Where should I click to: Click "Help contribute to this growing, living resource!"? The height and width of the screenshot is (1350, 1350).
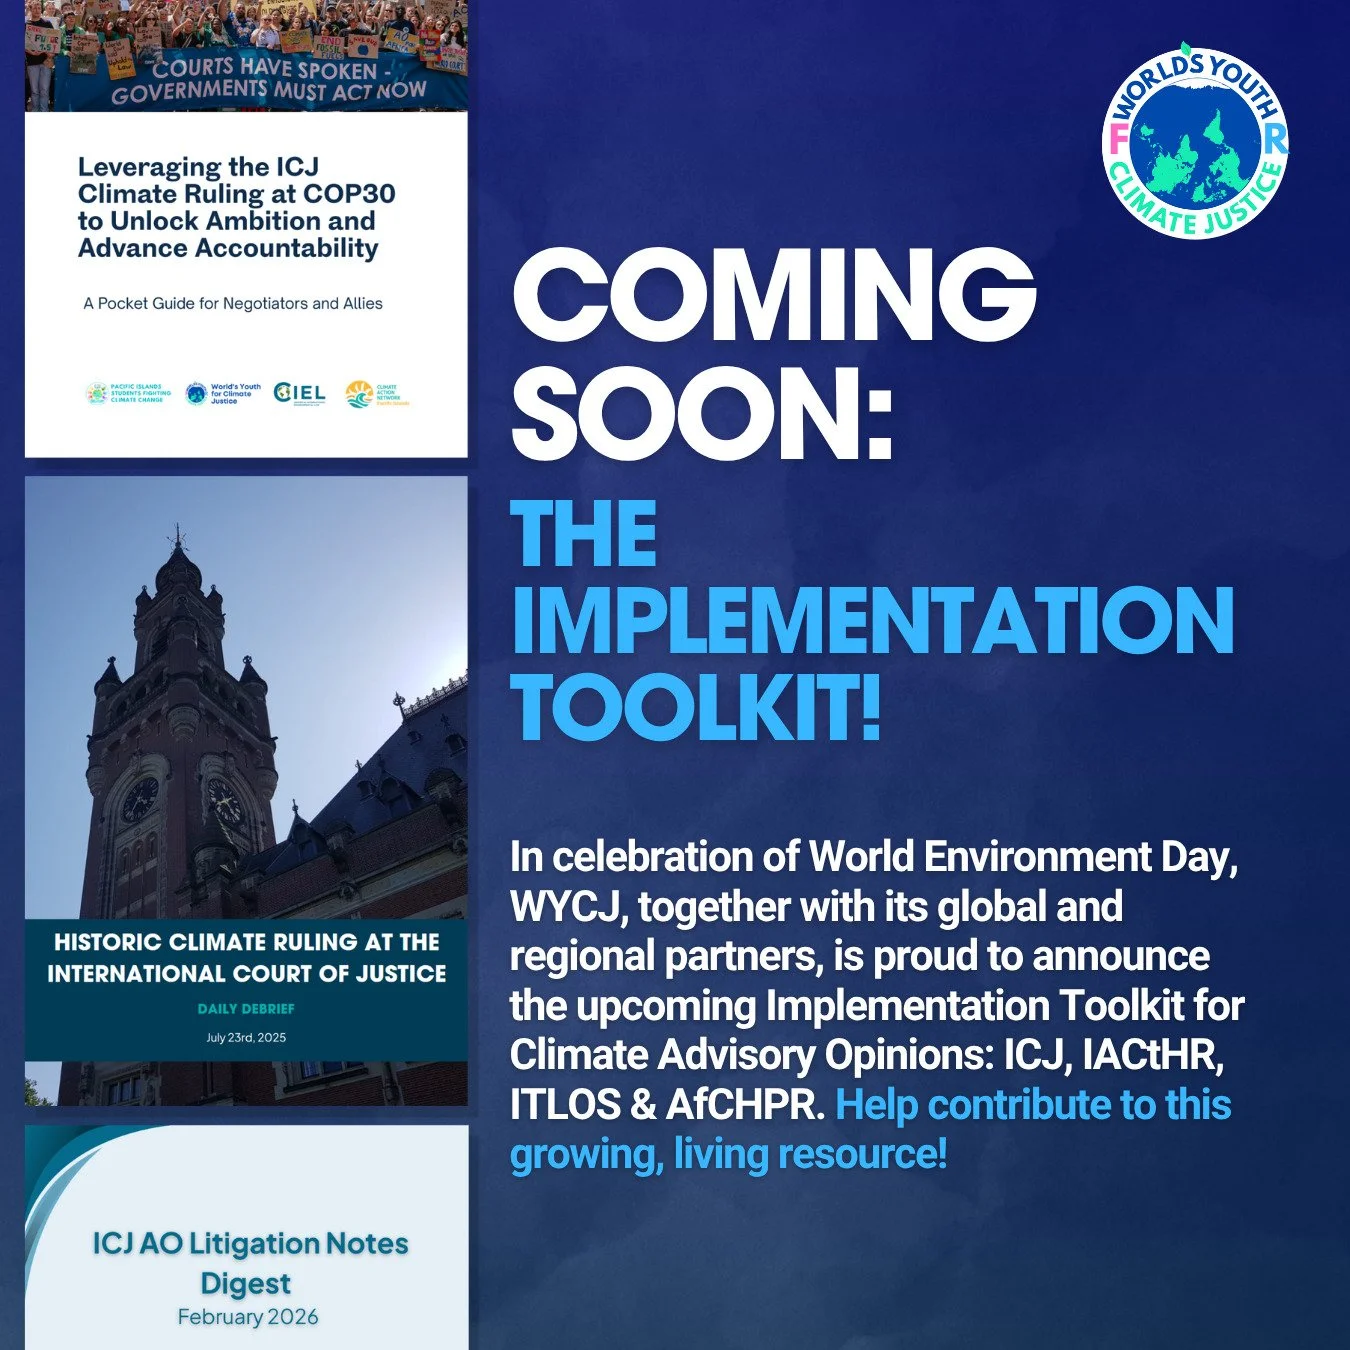point(870,1129)
